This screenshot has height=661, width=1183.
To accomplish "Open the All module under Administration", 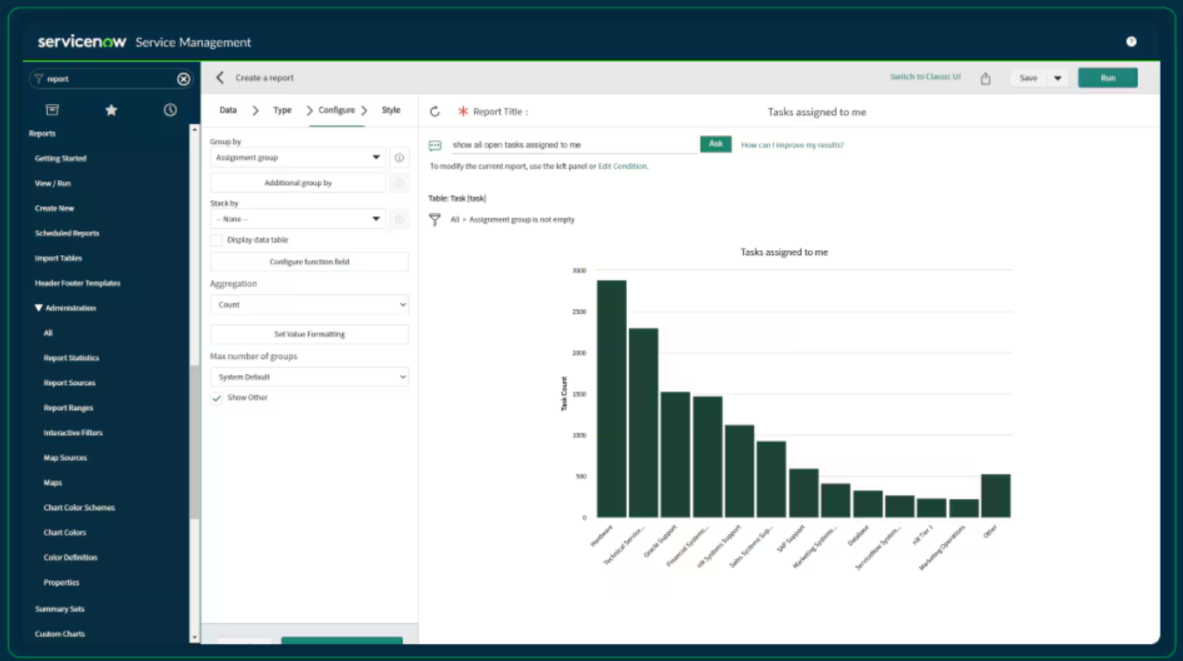I will coord(48,333).
